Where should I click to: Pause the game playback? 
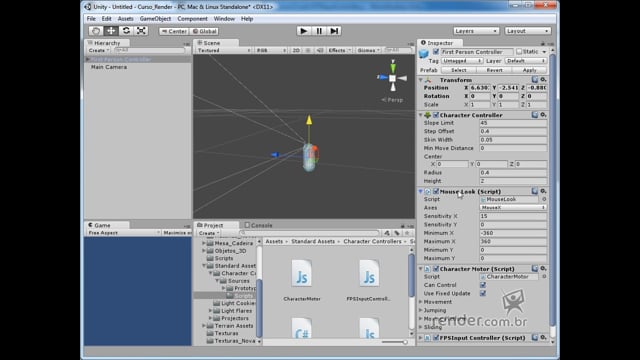(319, 31)
